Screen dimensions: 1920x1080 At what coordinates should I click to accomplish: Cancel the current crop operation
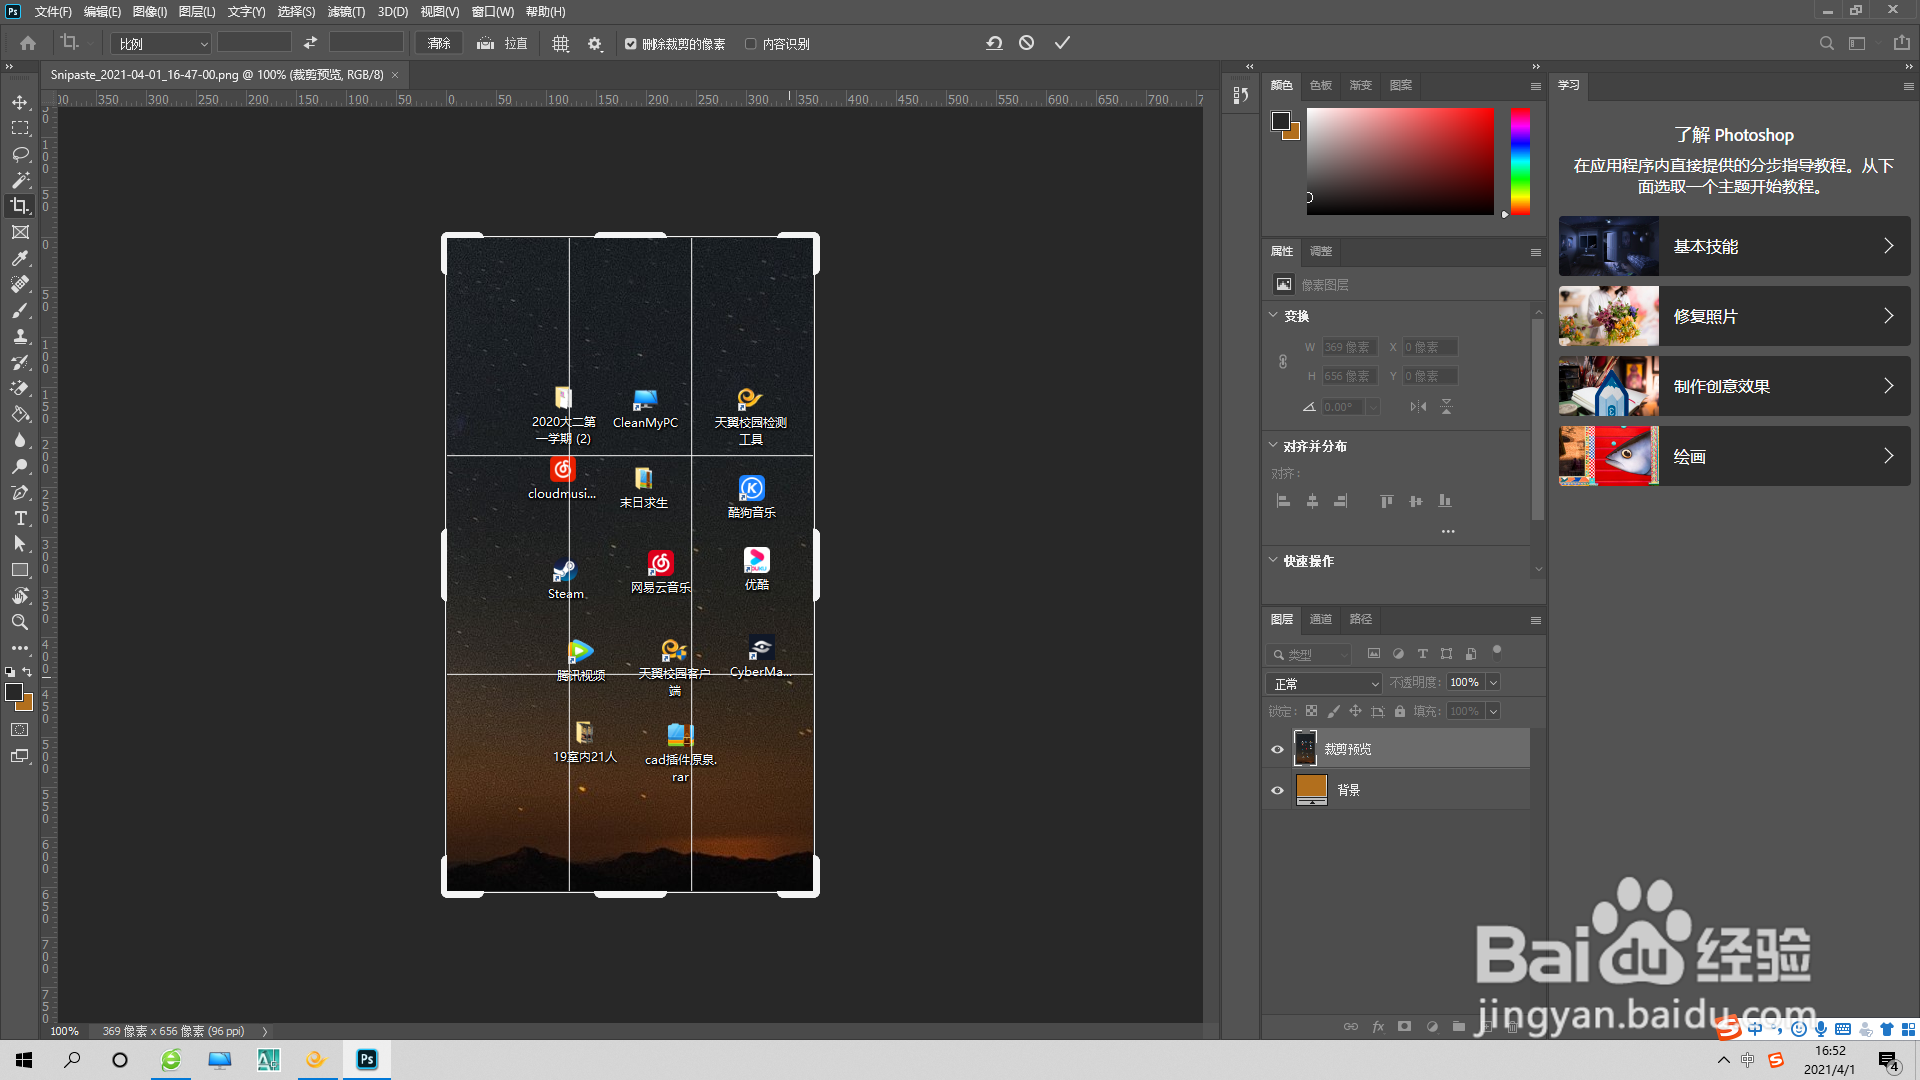(x=1026, y=43)
